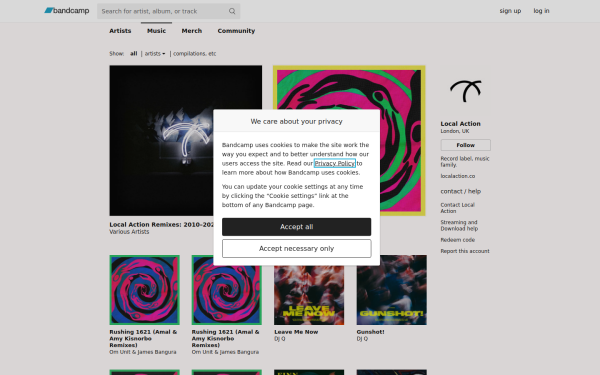Follow the Local Action label
This screenshot has height=375, width=600.
(x=465, y=145)
